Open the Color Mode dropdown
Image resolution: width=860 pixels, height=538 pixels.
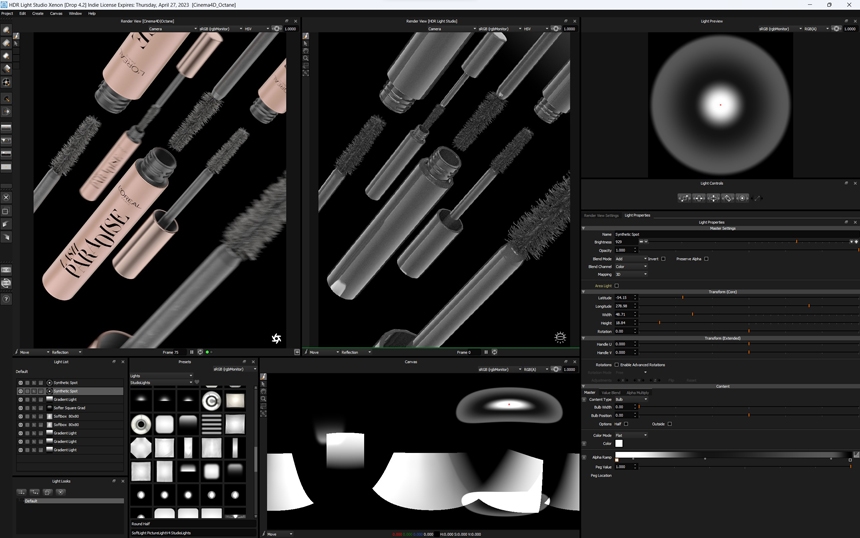631,435
